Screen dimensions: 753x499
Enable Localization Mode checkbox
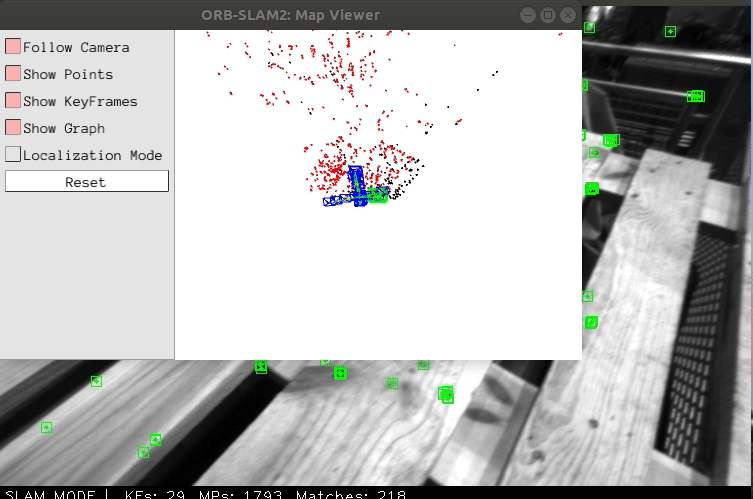13,154
